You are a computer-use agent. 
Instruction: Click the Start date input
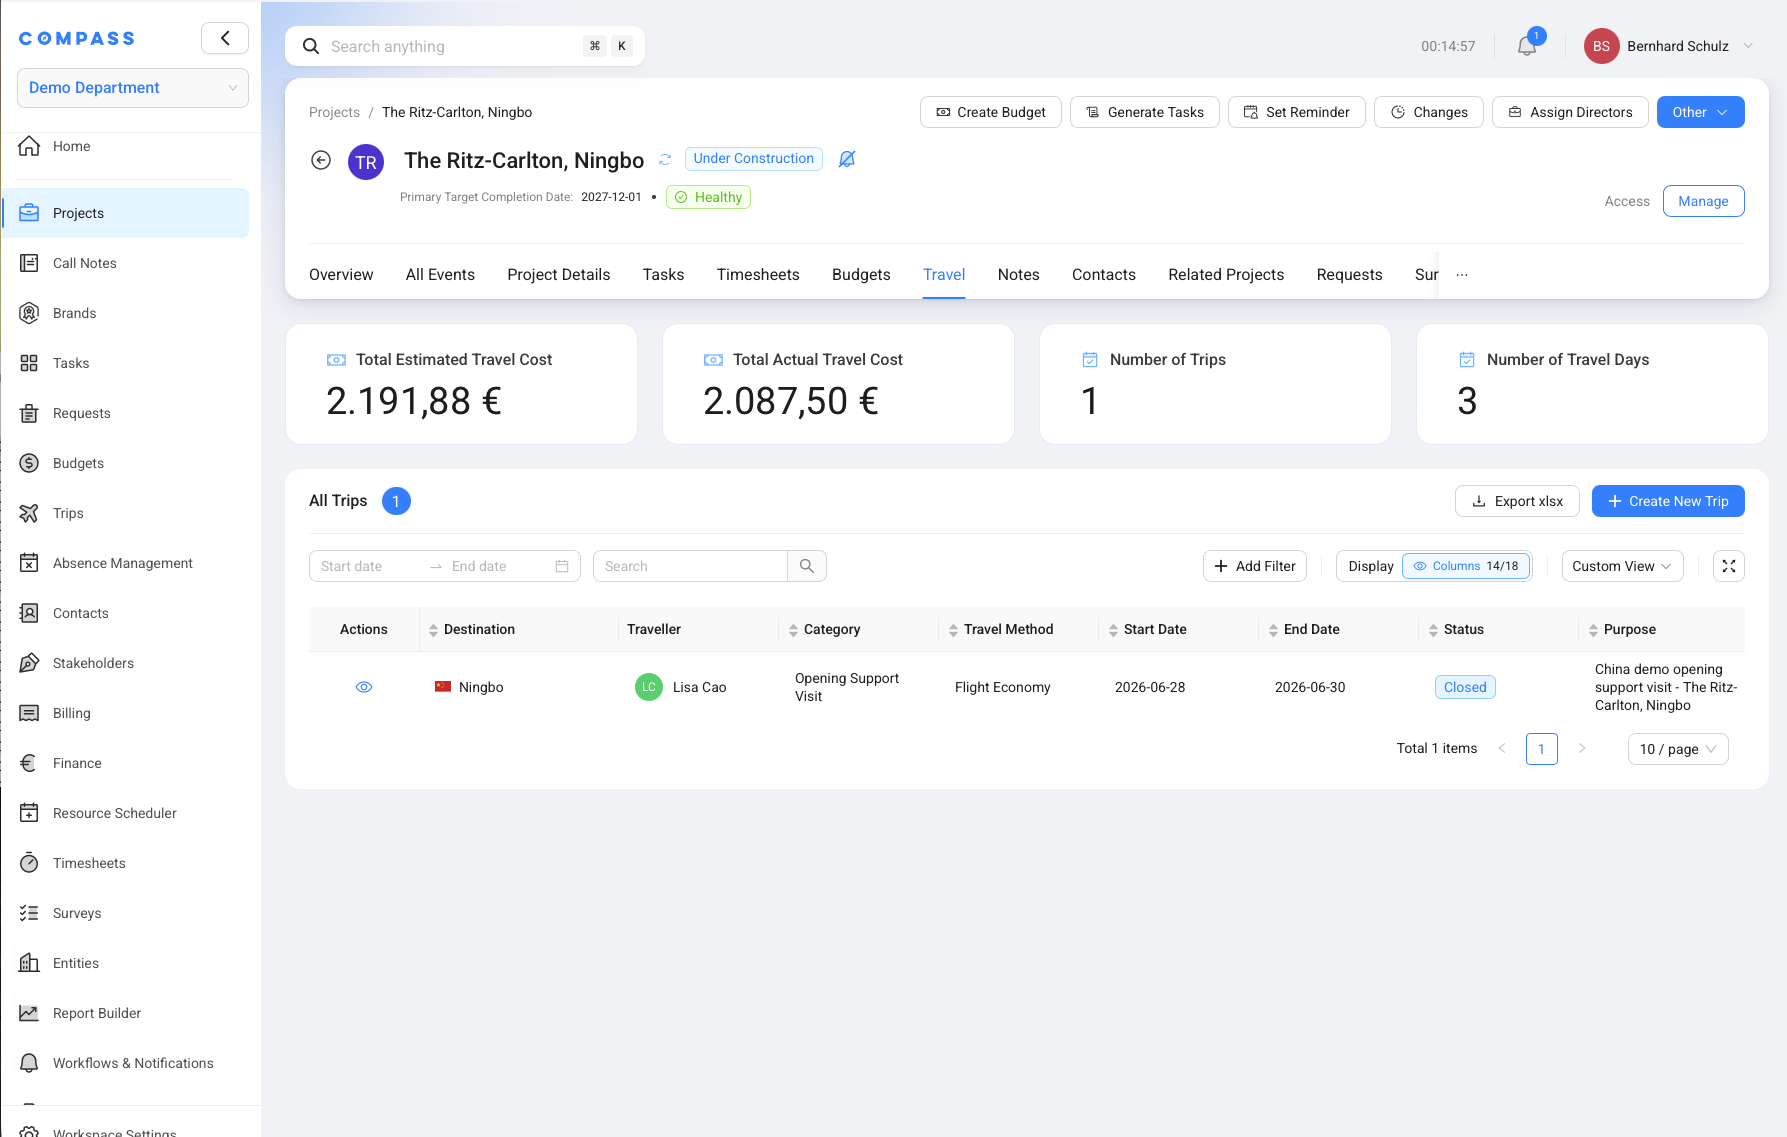(368, 566)
